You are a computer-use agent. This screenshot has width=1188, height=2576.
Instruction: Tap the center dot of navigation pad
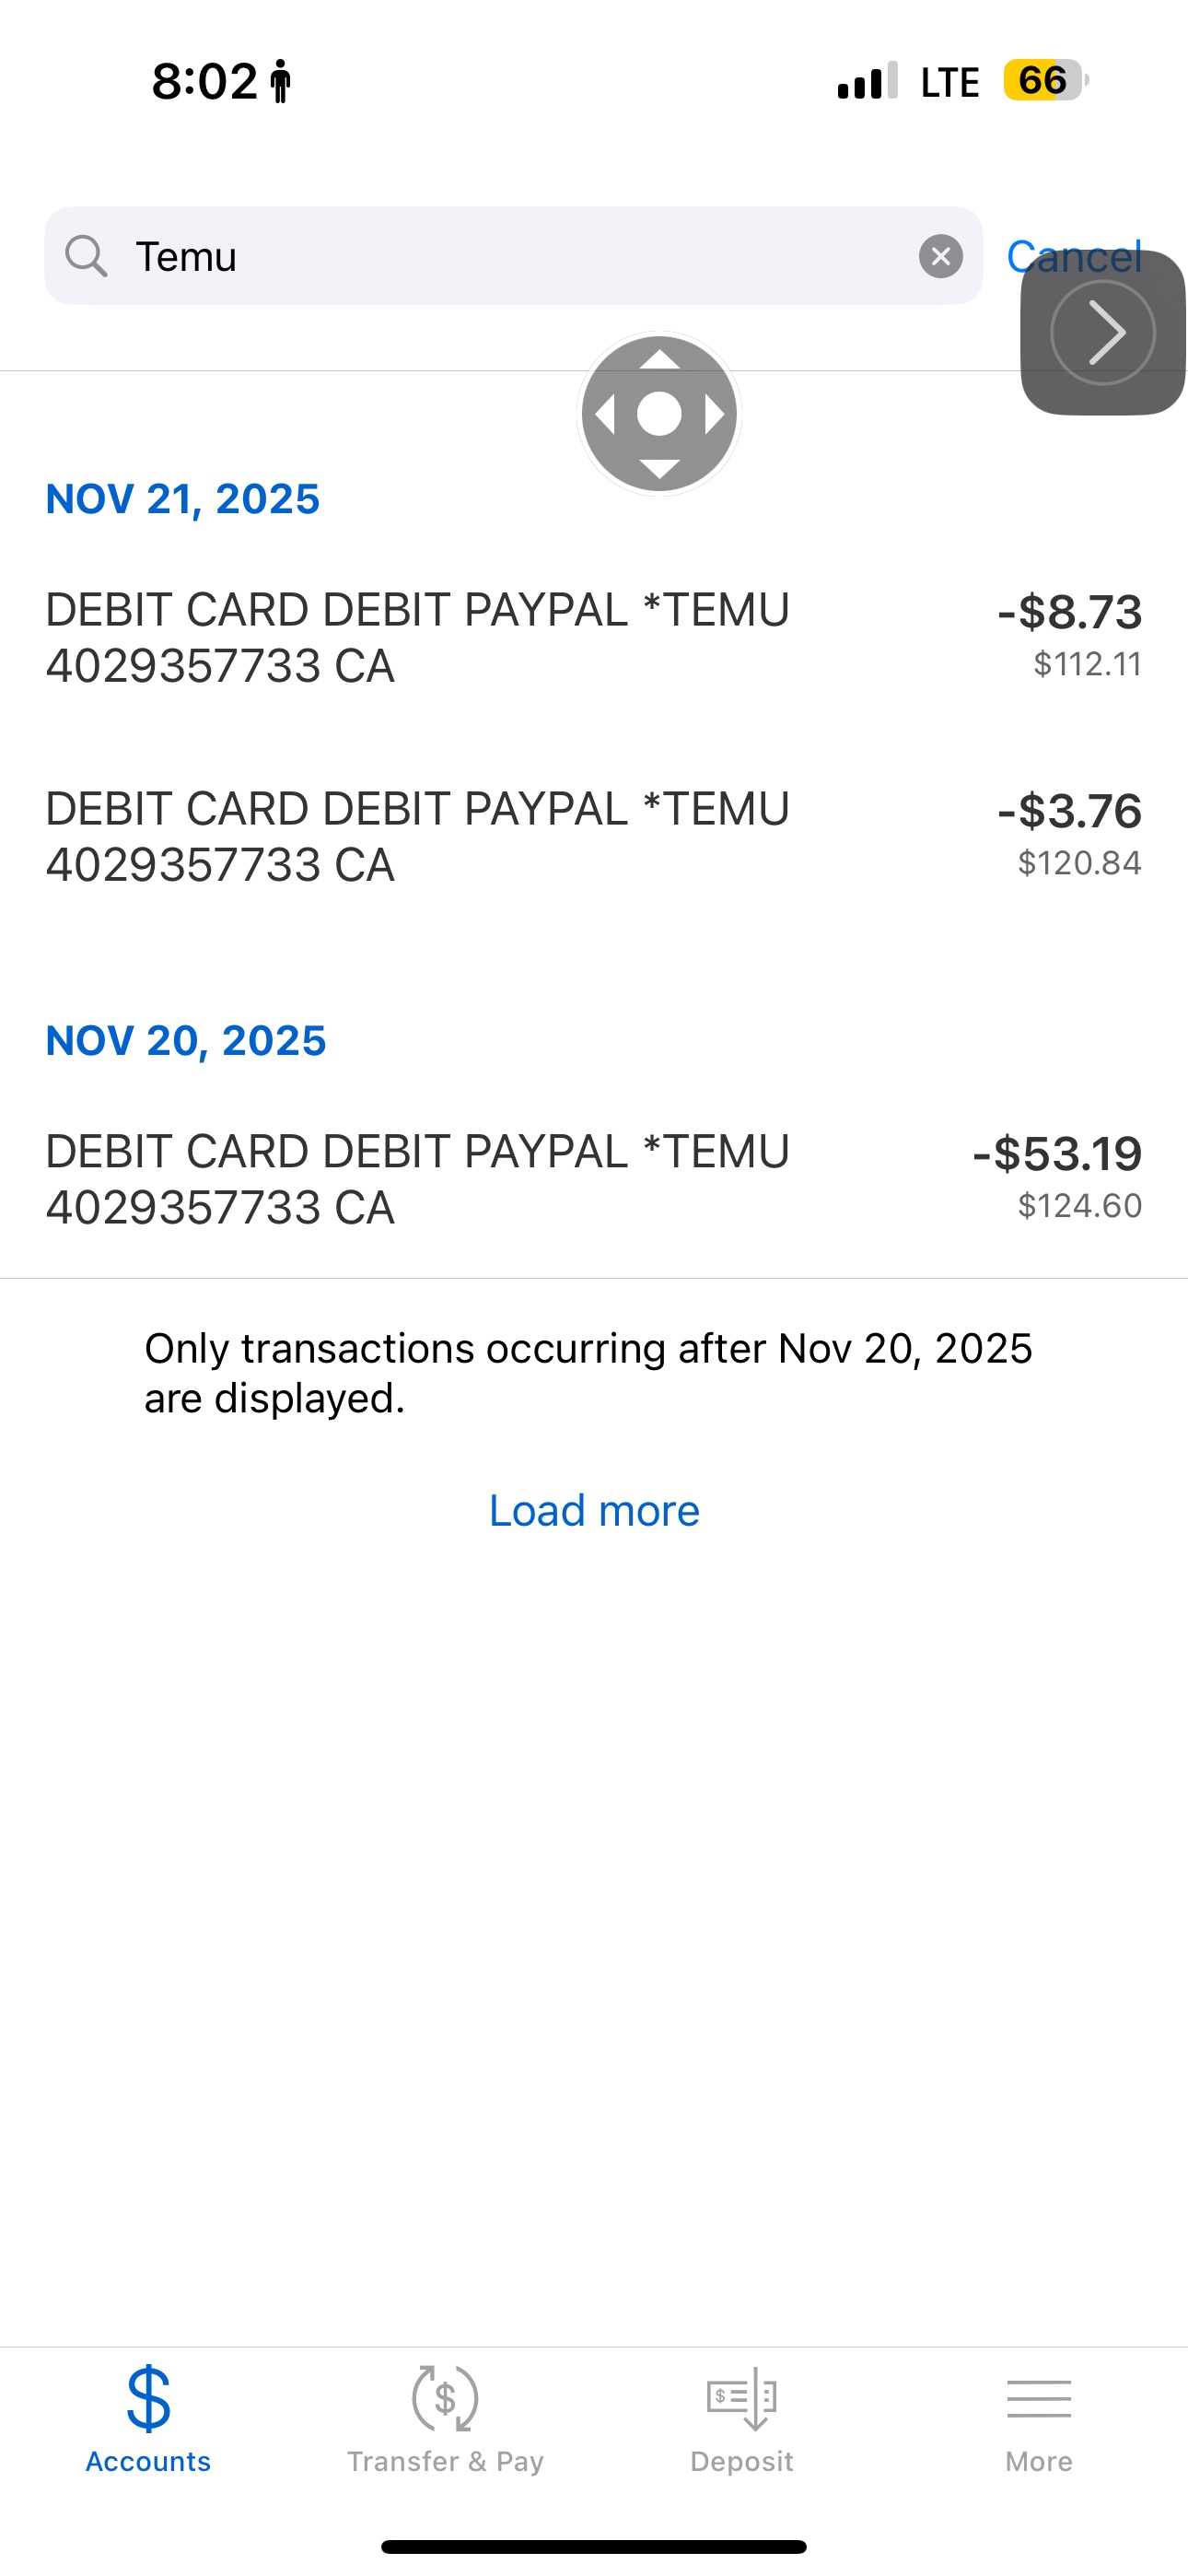pos(659,413)
